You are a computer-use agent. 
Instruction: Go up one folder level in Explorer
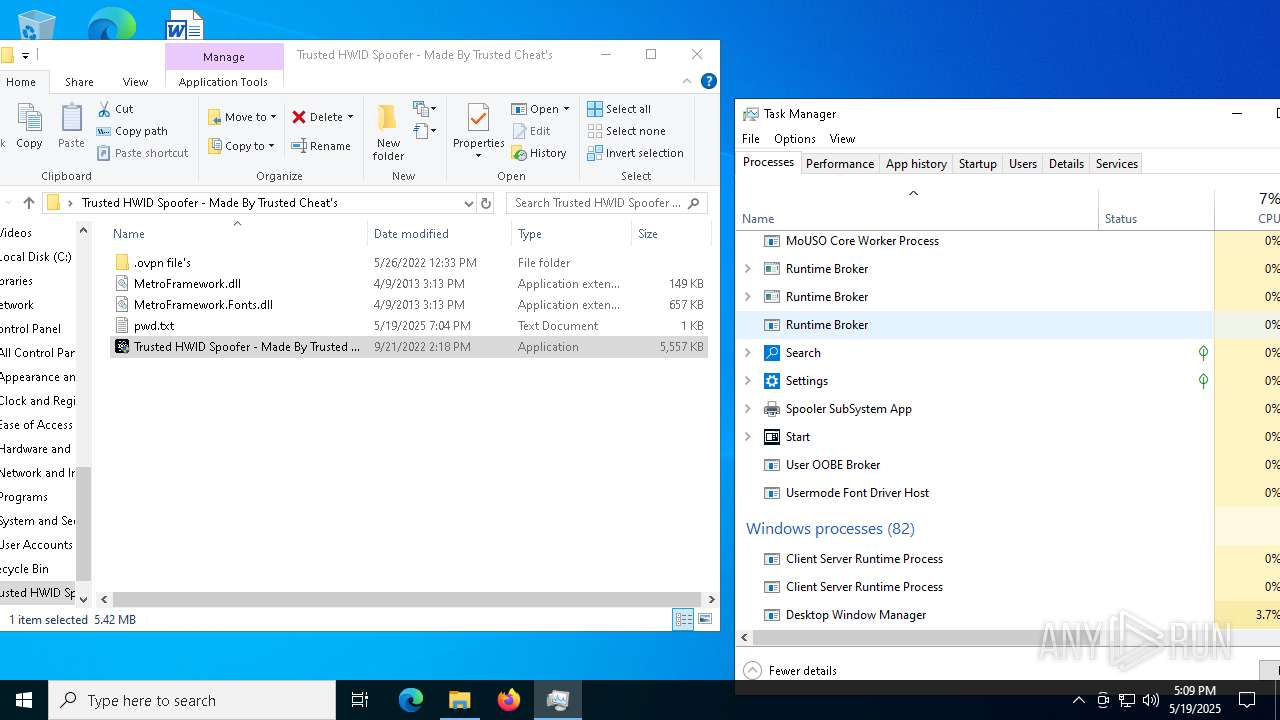point(29,203)
